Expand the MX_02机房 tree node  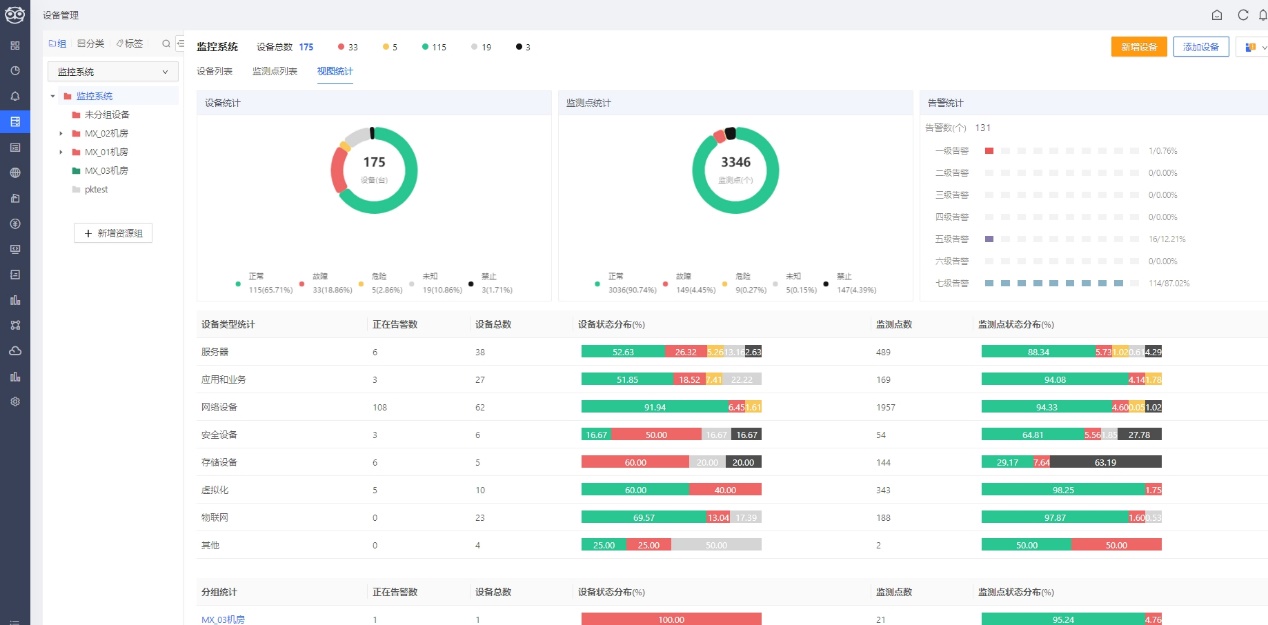(x=61, y=133)
